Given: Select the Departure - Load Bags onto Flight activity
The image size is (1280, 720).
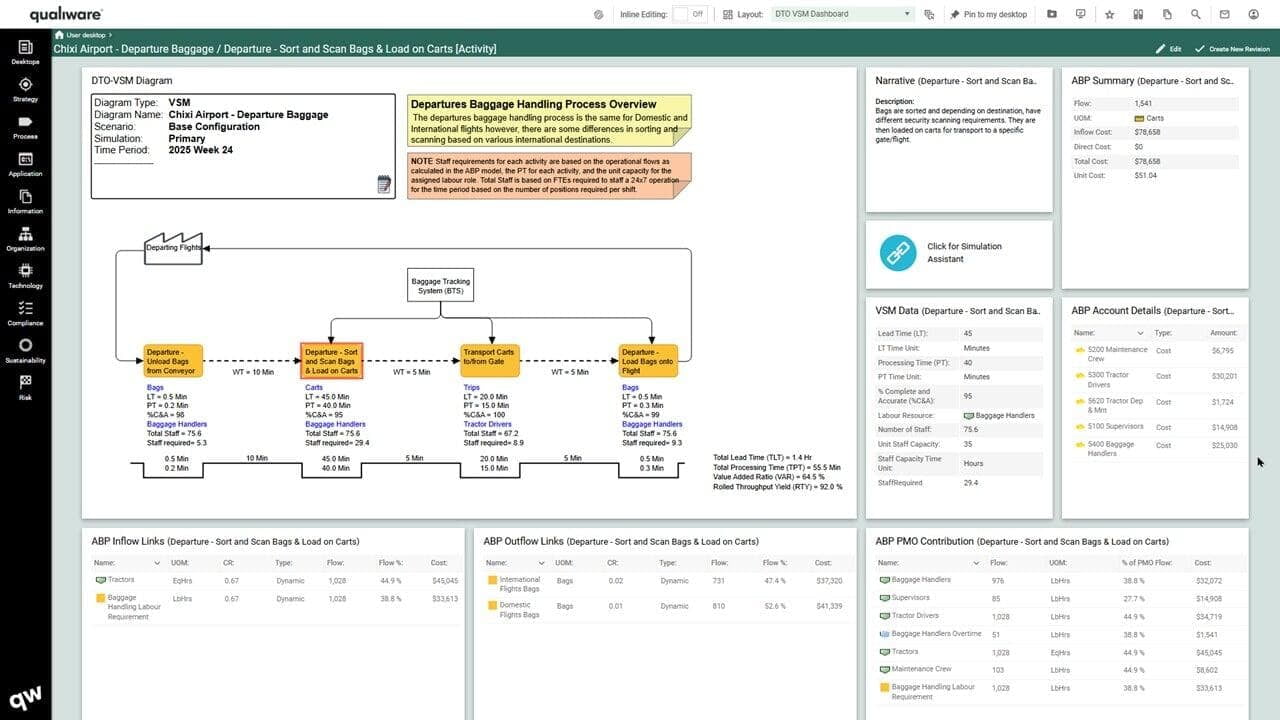Looking at the screenshot, I should point(648,361).
